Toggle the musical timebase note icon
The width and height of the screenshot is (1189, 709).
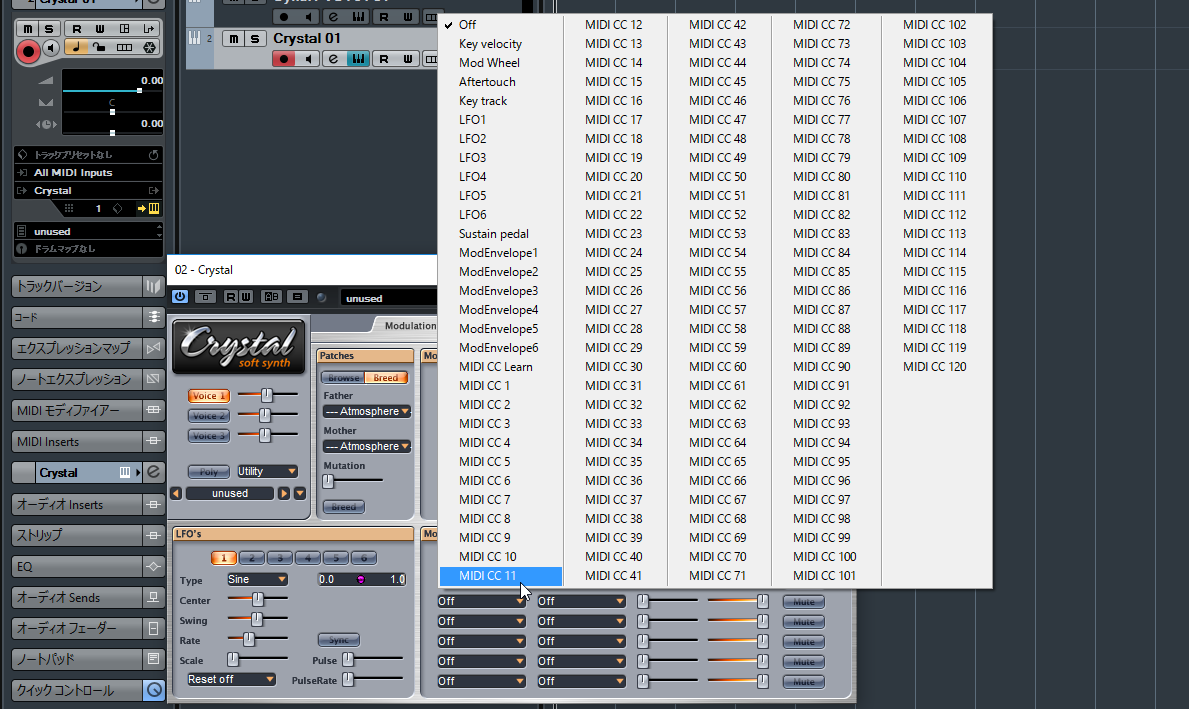[x=75, y=48]
